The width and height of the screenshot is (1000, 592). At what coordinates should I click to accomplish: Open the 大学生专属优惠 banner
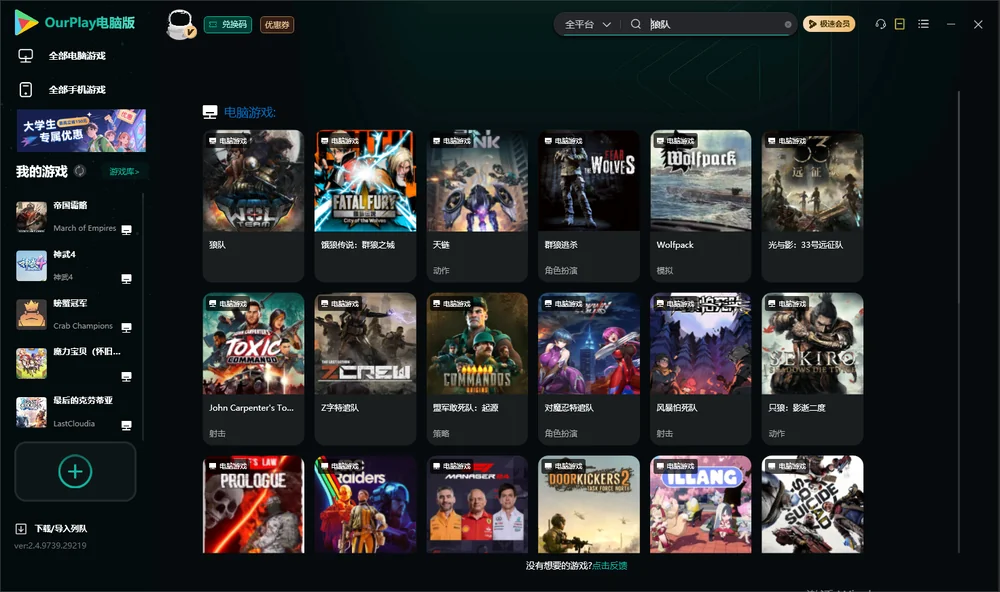click(81, 130)
